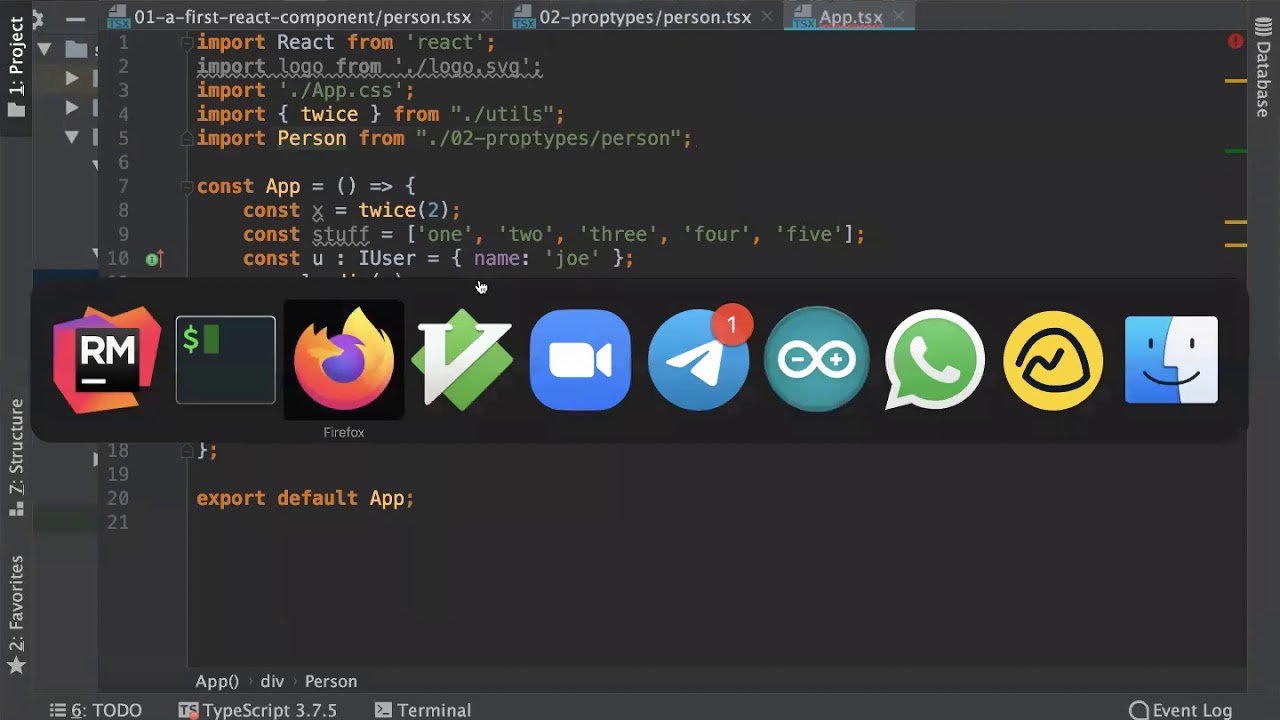Collapse the project root tree node arrow
1280x720 pixels.
(44, 49)
